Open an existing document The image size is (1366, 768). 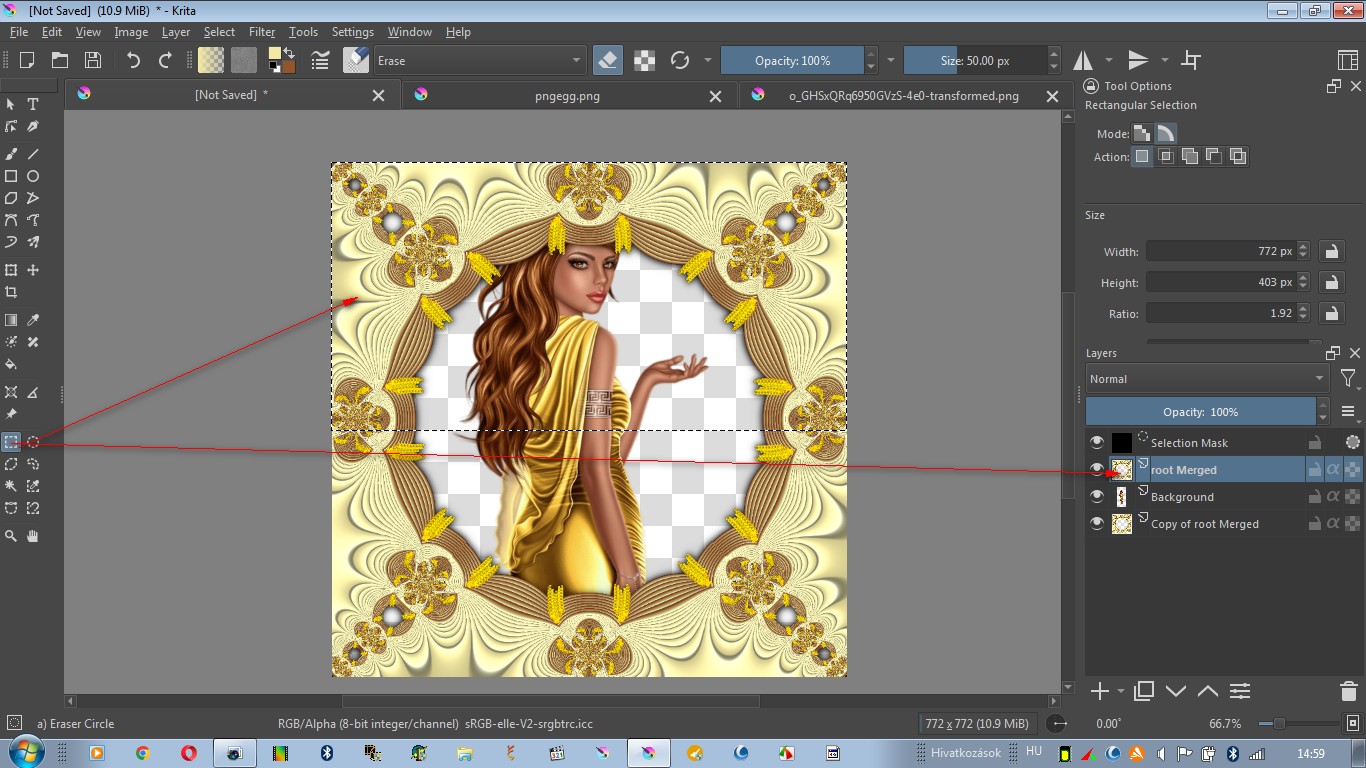pyautogui.click(x=60, y=60)
